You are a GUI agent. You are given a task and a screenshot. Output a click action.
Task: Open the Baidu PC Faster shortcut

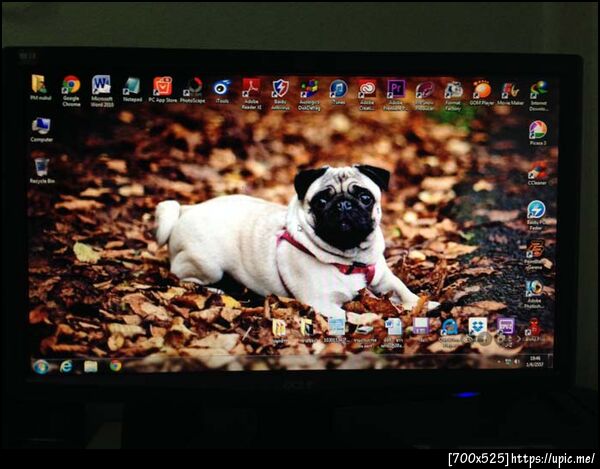536,215
